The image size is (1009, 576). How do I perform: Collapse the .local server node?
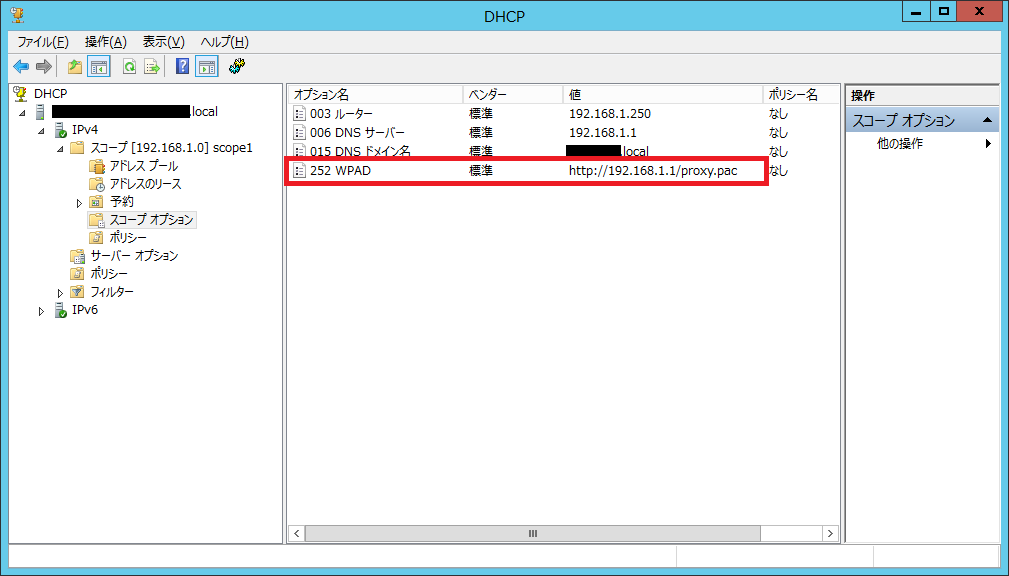tap(23, 113)
